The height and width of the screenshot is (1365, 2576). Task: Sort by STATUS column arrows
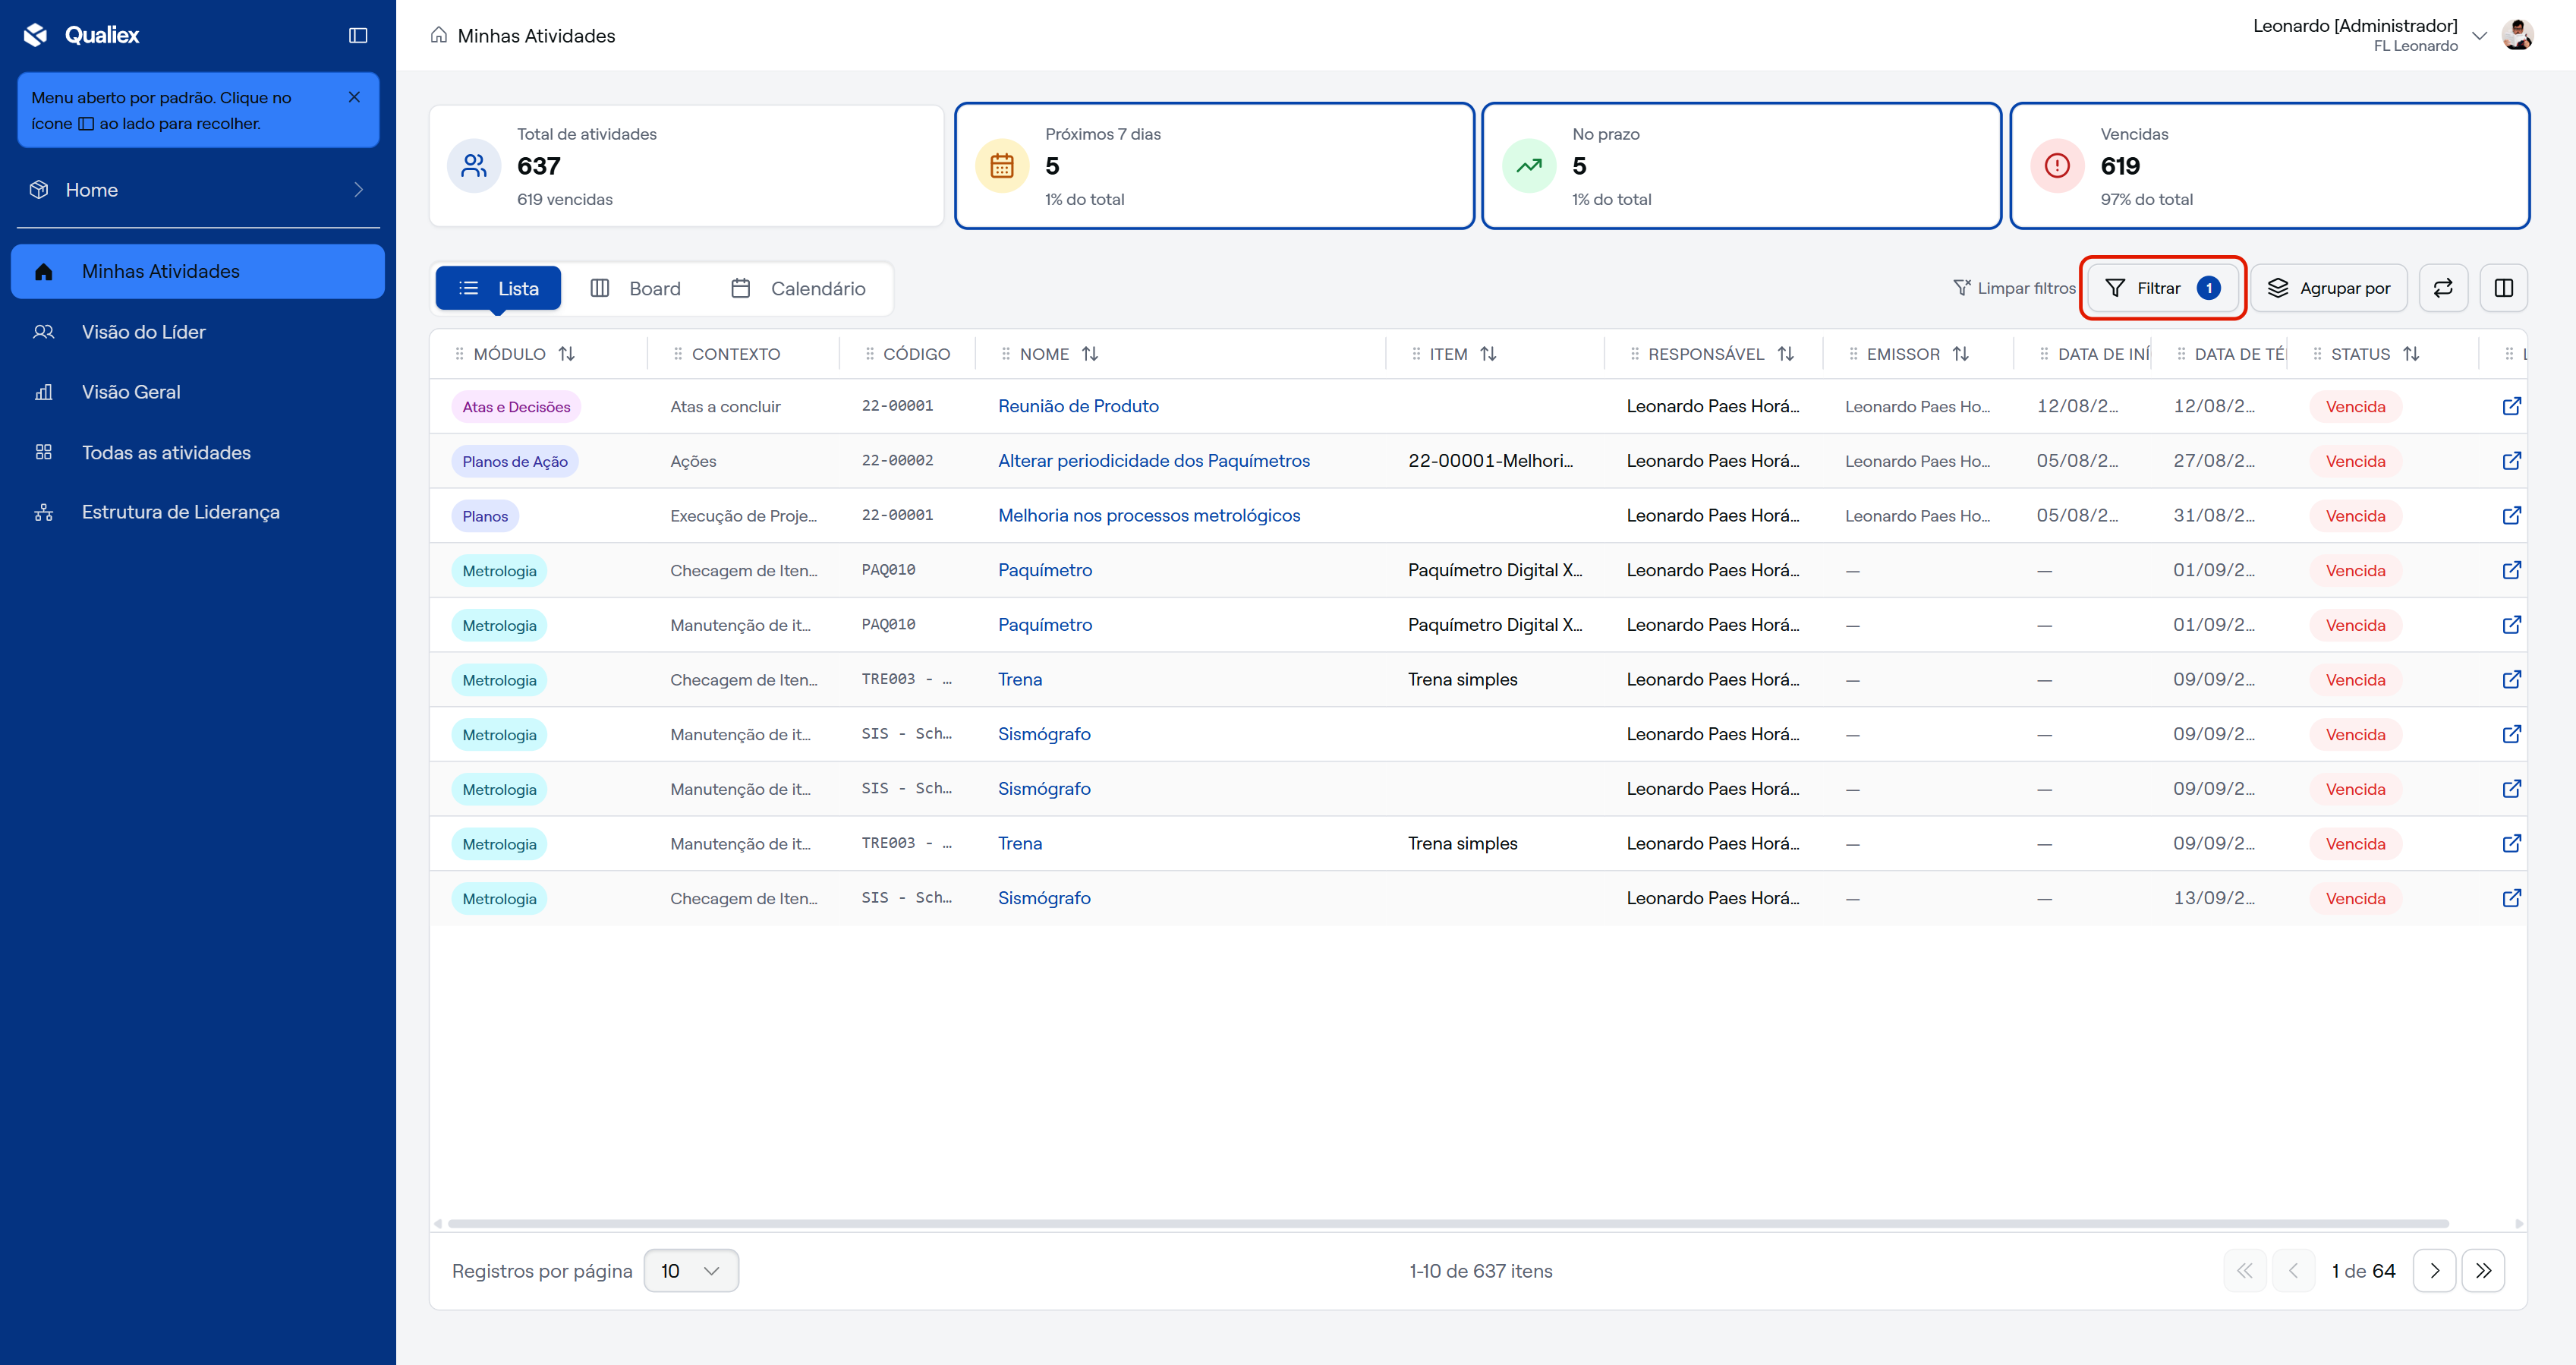tap(2411, 354)
